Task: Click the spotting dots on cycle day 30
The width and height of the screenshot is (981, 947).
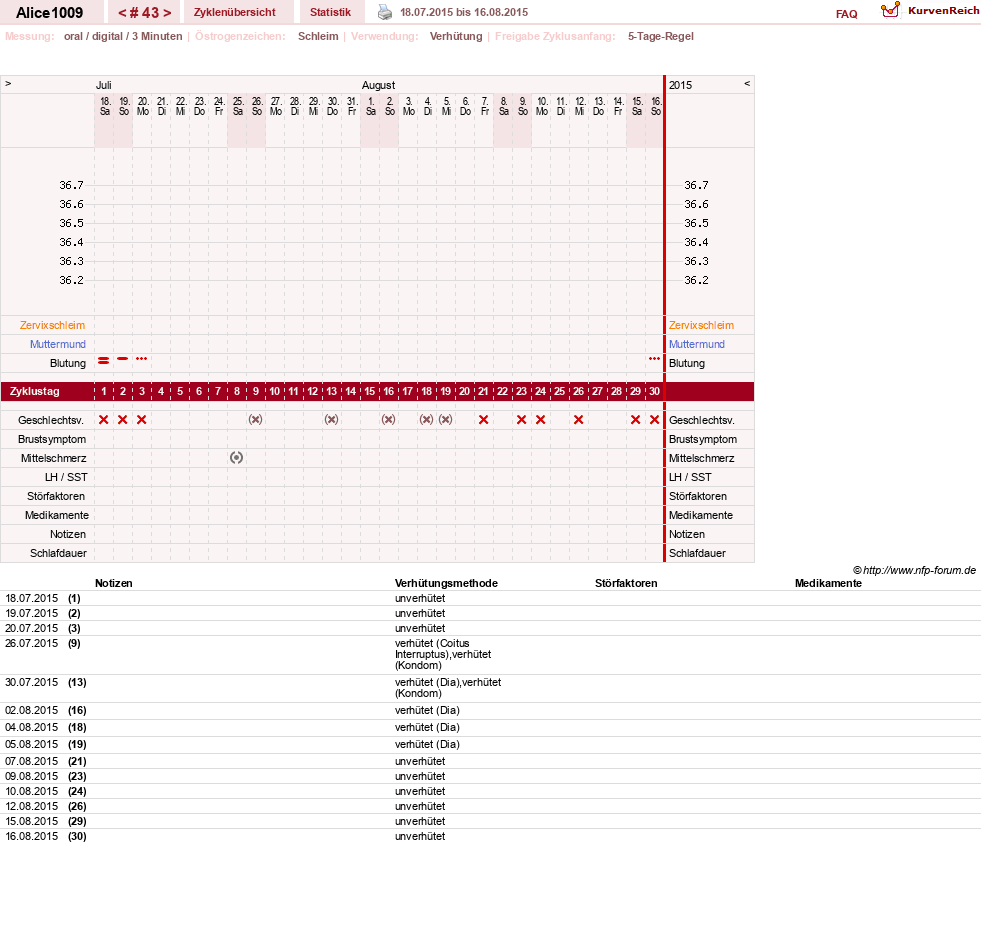Action: 654,358
